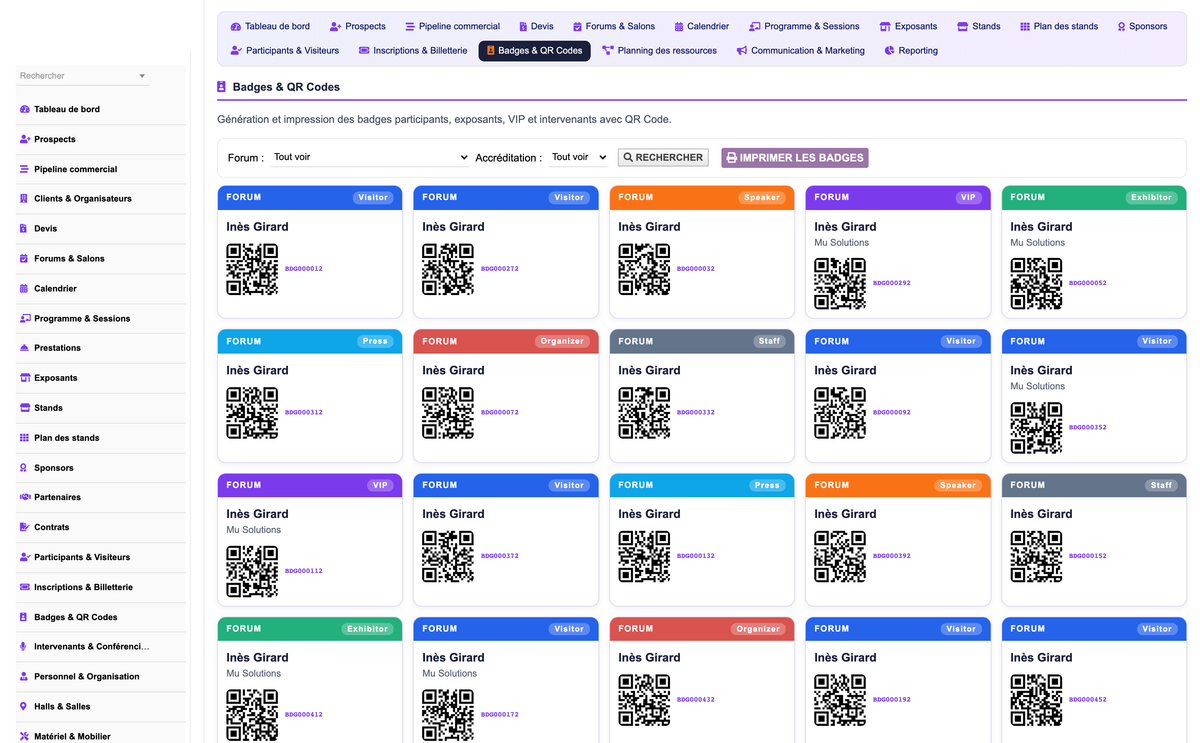
Task: Click the Tableau de bord sidebar icon
Action: tap(25, 109)
